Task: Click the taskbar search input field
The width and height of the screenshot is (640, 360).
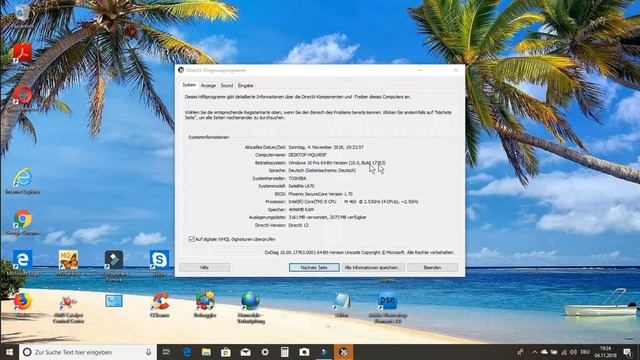Action: (88, 352)
